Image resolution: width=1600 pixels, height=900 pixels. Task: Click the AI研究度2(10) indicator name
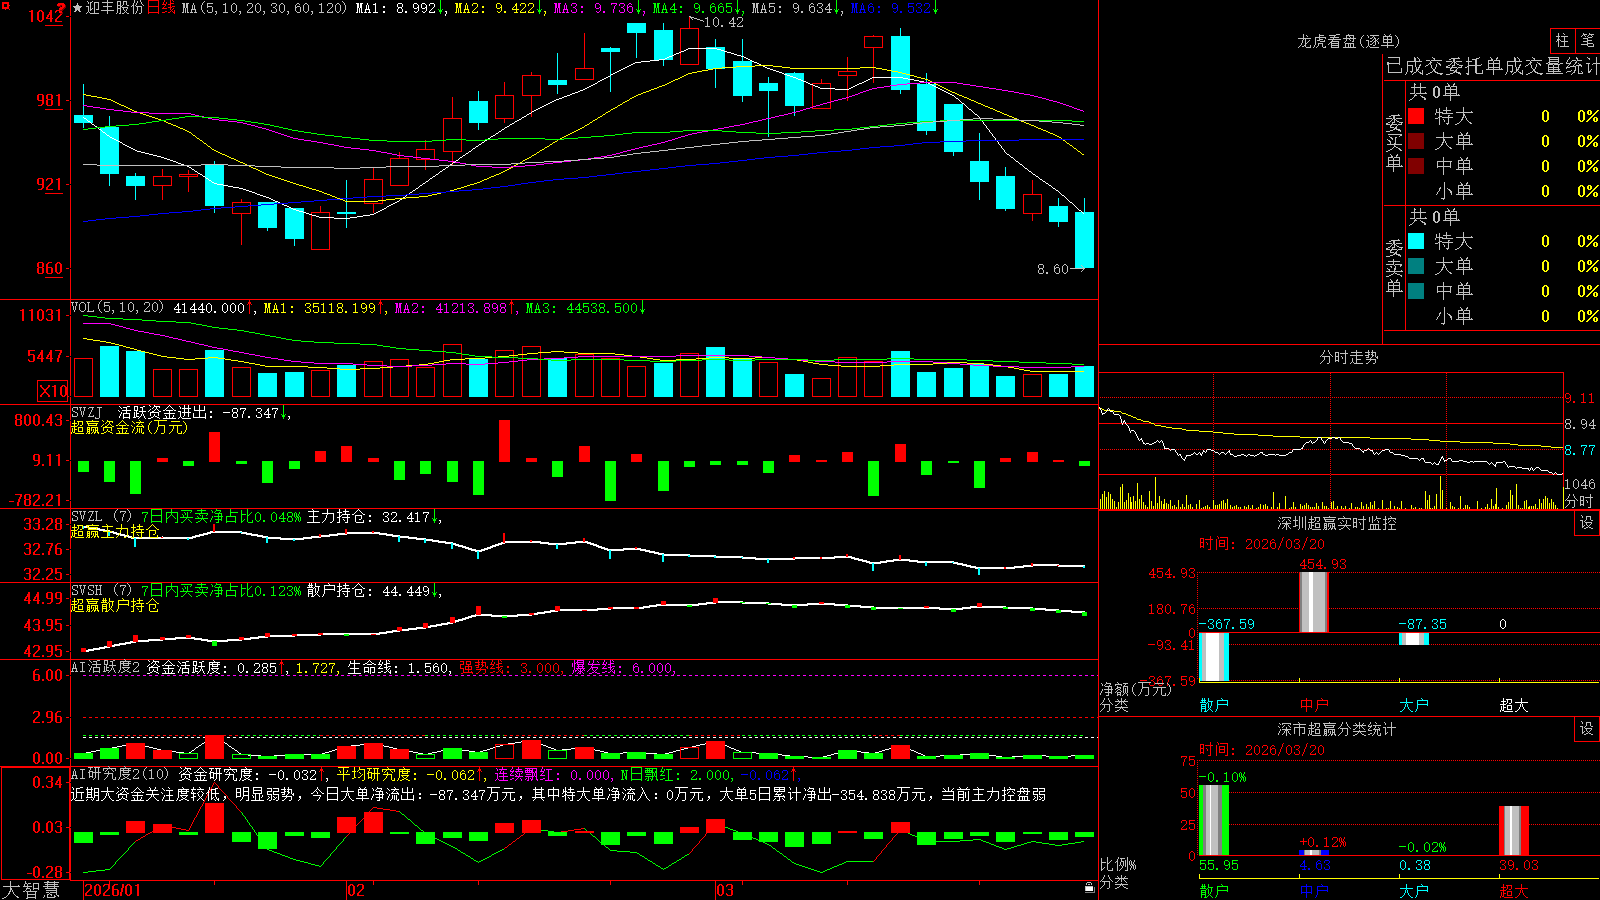(x=120, y=774)
